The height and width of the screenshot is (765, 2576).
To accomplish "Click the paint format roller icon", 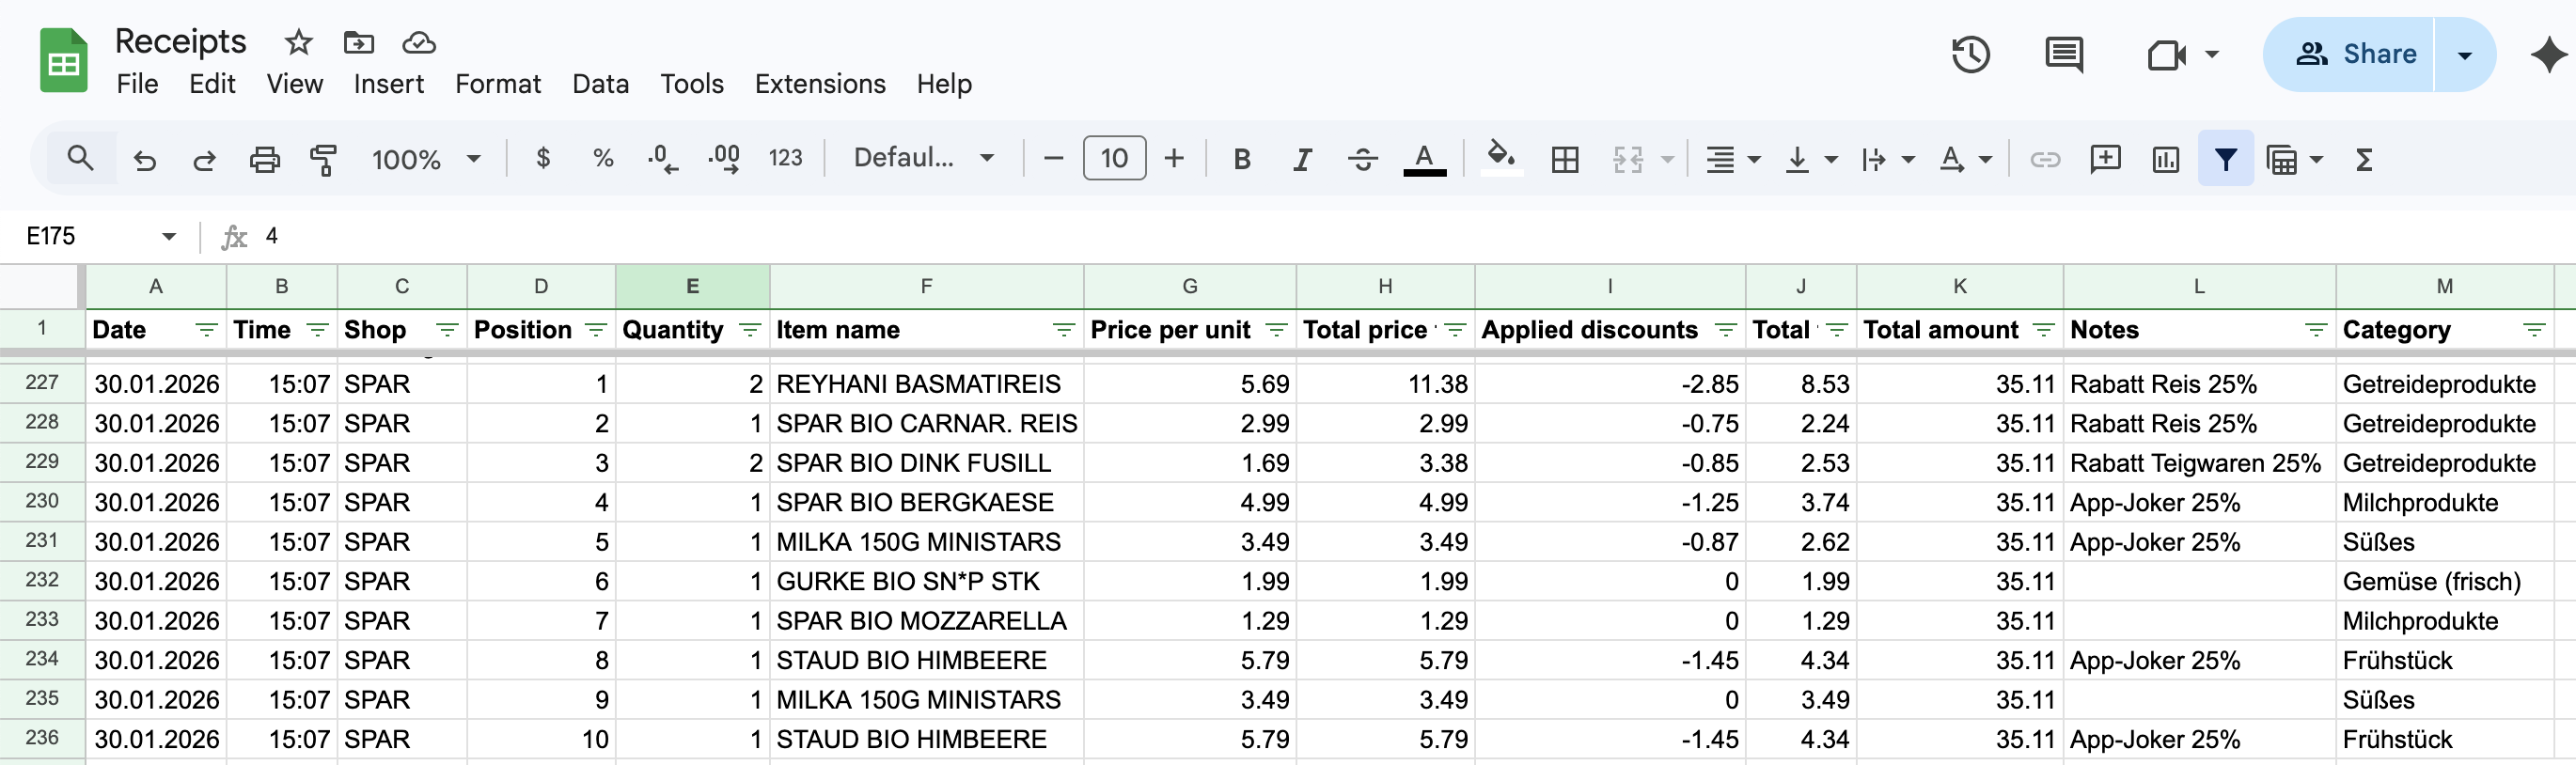I will [323, 159].
